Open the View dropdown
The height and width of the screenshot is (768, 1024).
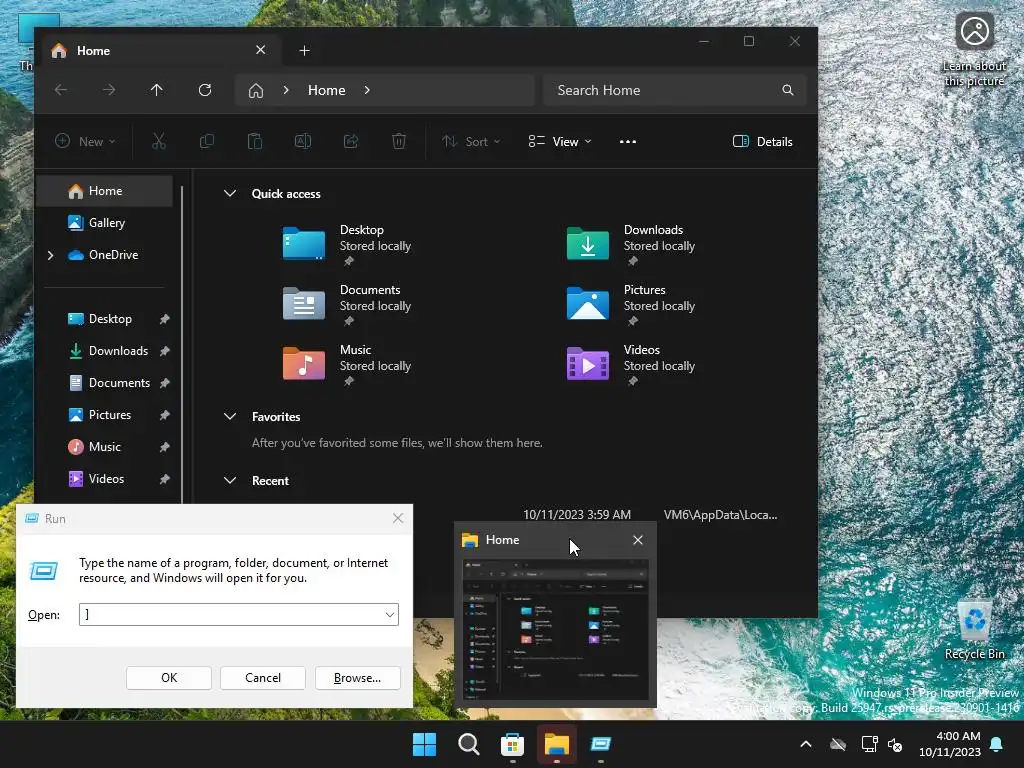coord(560,142)
